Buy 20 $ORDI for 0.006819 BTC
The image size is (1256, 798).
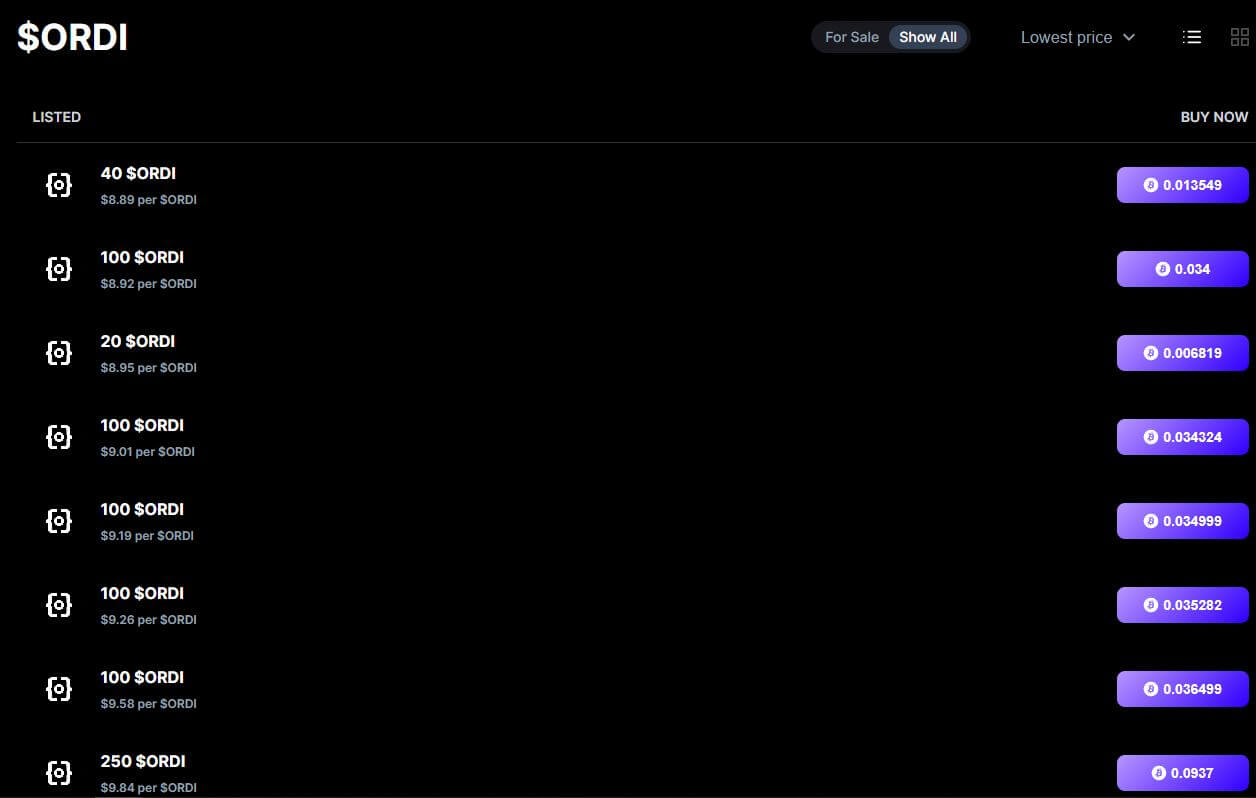click(x=1182, y=353)
